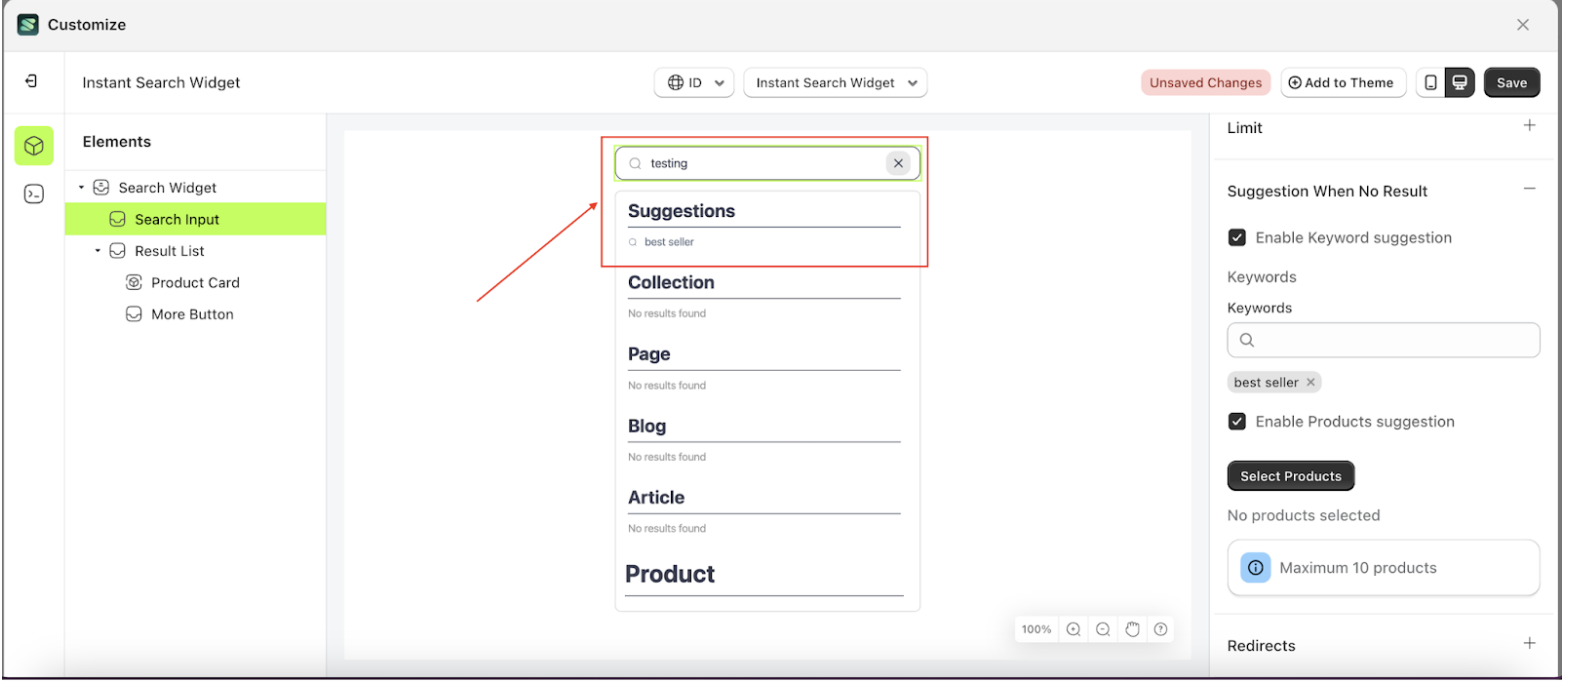Open the ID language dropdown
1572x688 pixels.
click(x=694, y=83)
